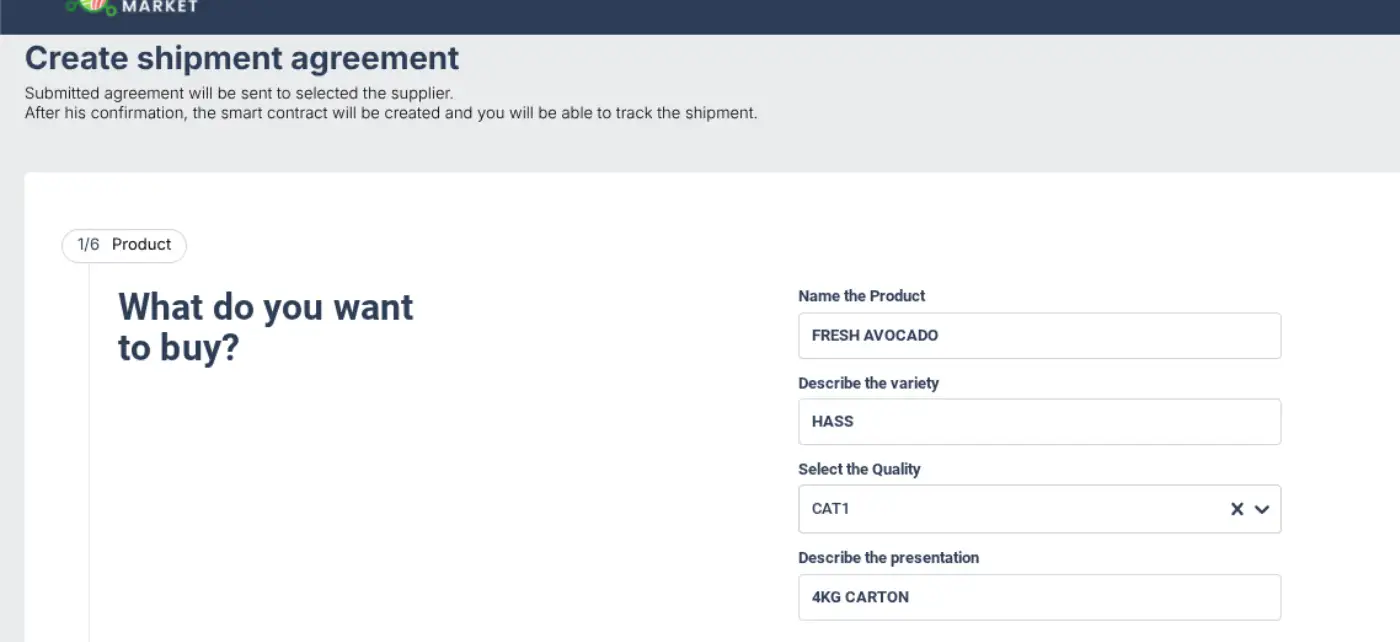Click the "Create shipment agreement" page heading

coord(242,58)
